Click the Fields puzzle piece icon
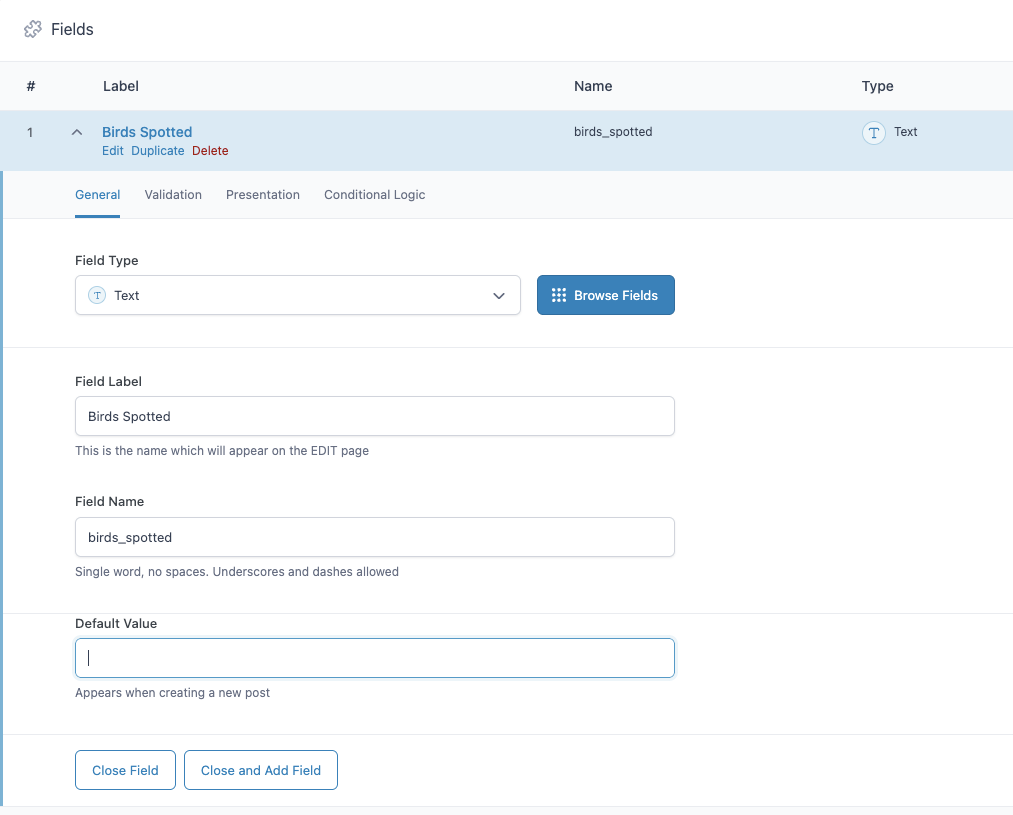This screenshot has width=1013, height=815. 33,30
